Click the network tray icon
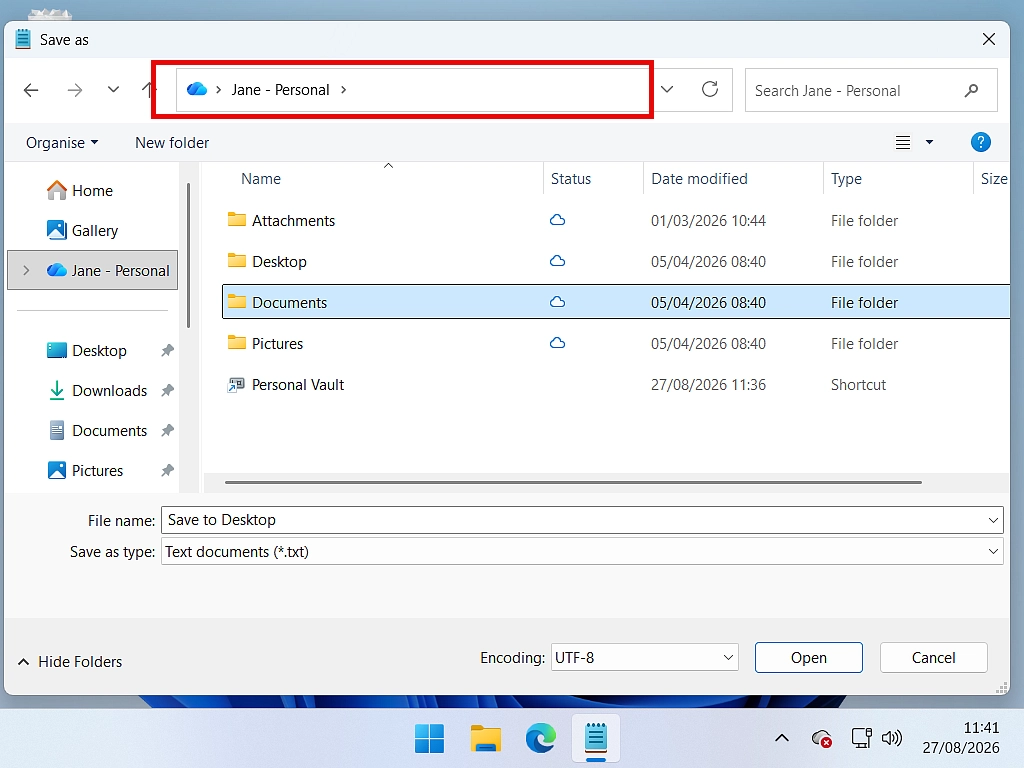 861,739
